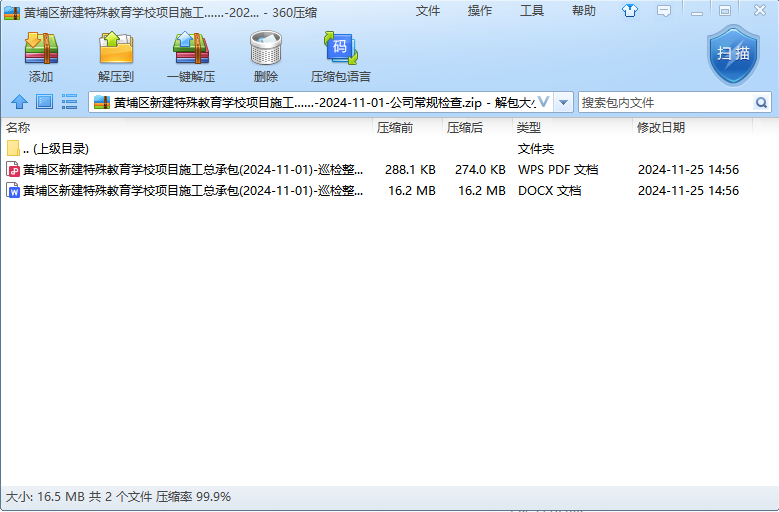Go up one level with the arrow icon
This screenshot has height=512, width=779.
(x=19, y=102)
